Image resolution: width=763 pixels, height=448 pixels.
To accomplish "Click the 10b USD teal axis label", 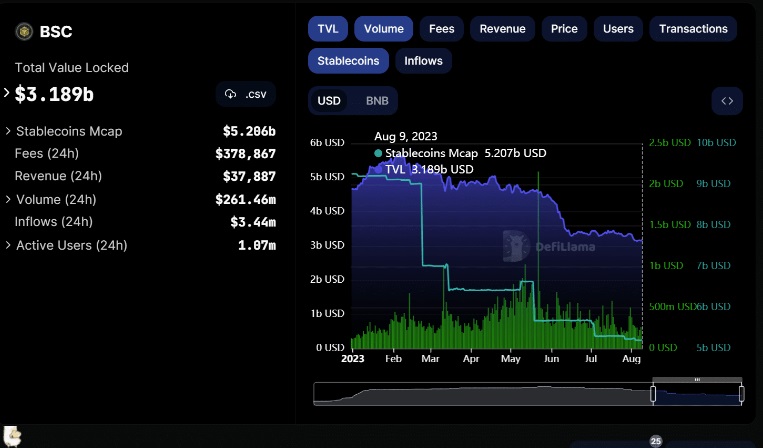I will pos(716,143).
